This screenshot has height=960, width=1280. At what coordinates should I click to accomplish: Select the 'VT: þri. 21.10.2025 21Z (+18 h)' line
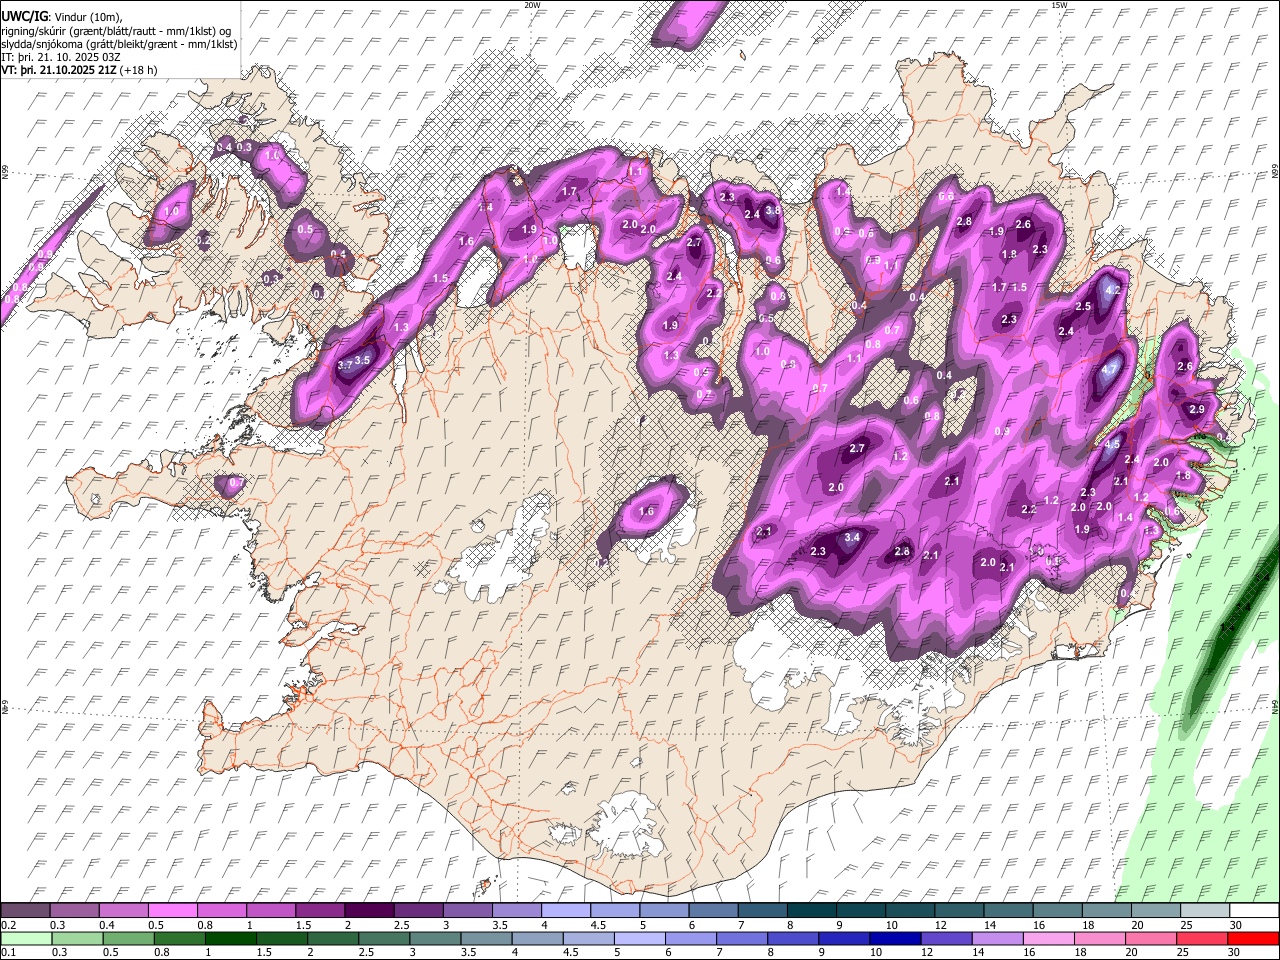pyautogui.click(x=79, y=70)
